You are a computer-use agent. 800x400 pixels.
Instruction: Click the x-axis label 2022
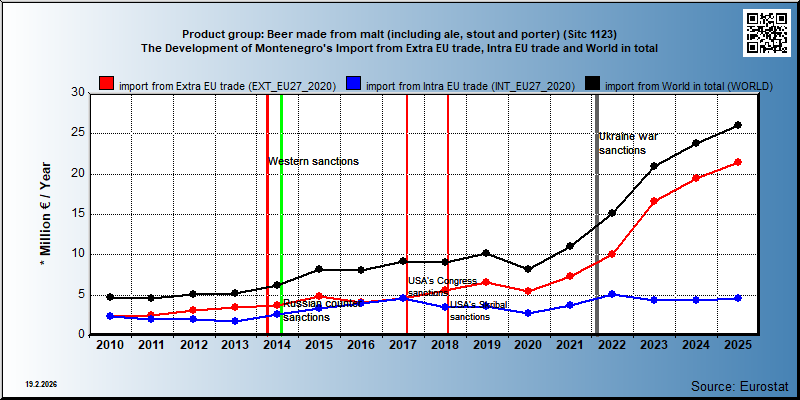coord(612,345)
